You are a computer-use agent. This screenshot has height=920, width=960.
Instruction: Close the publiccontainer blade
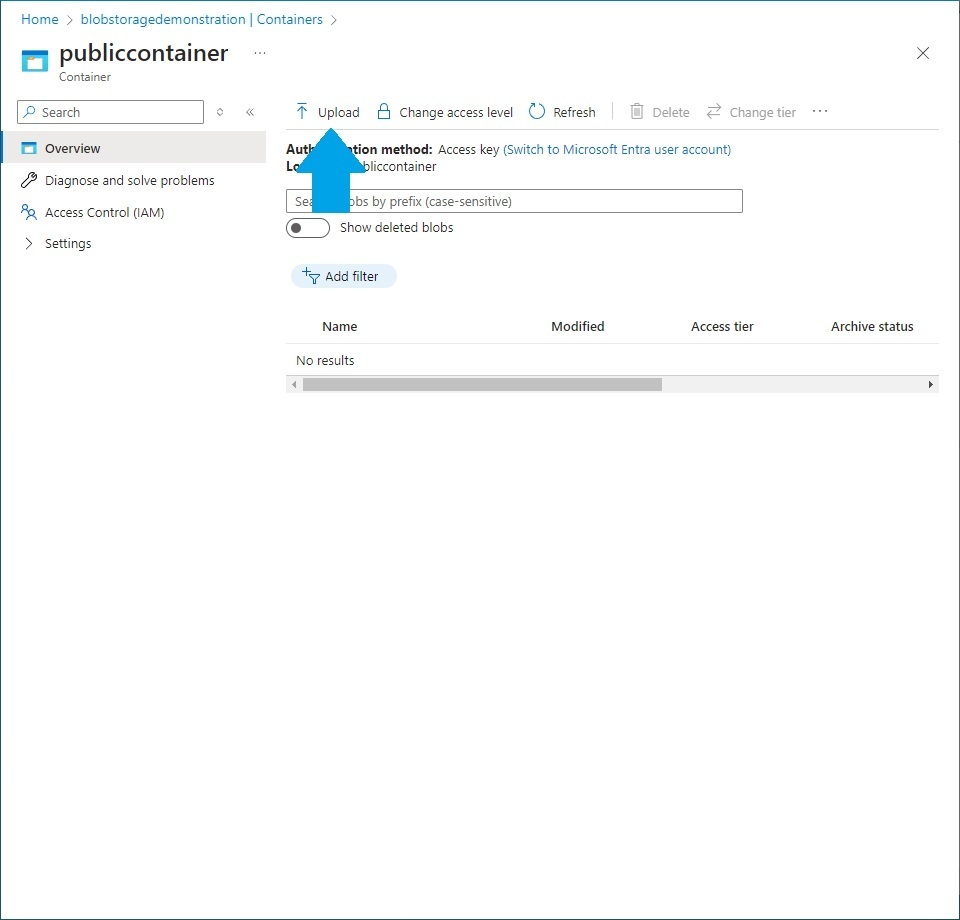point(923,53)
